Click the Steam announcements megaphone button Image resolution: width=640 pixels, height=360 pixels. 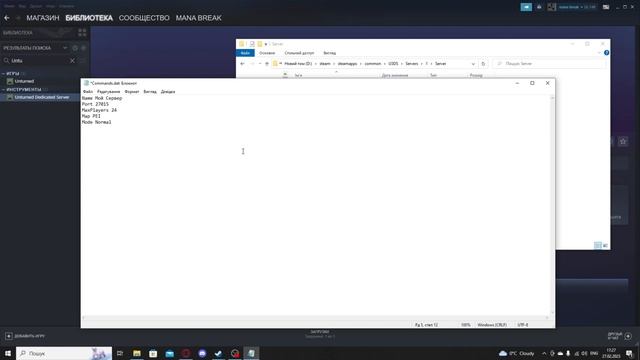tap(526, 7)
